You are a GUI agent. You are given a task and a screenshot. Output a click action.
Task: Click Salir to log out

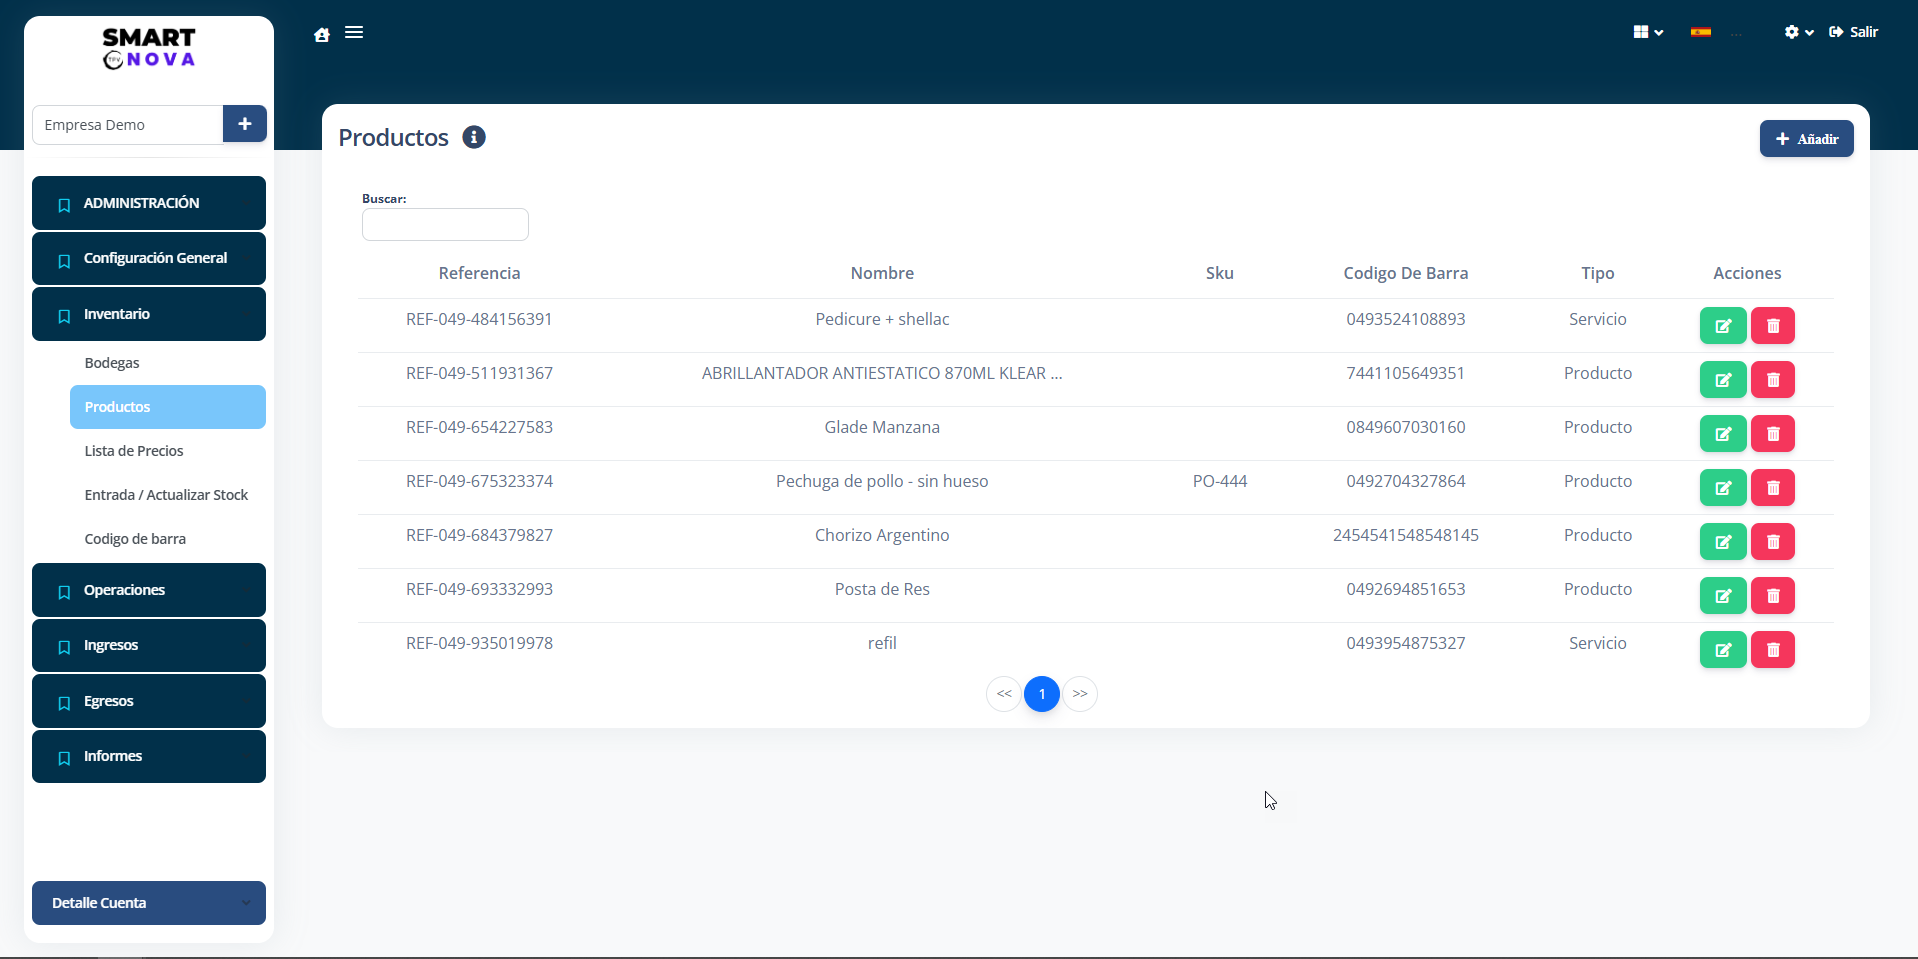click(x=1853, y=32)
